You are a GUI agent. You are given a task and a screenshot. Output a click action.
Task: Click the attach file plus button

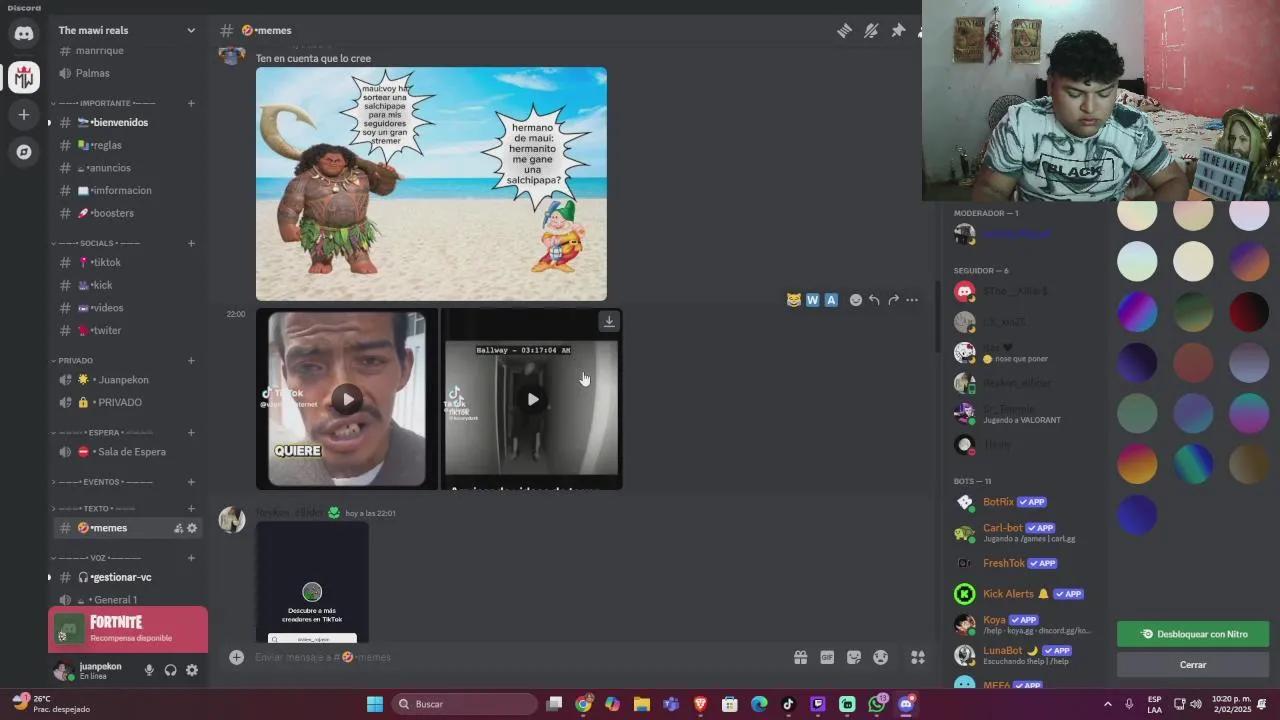[236, 657]
